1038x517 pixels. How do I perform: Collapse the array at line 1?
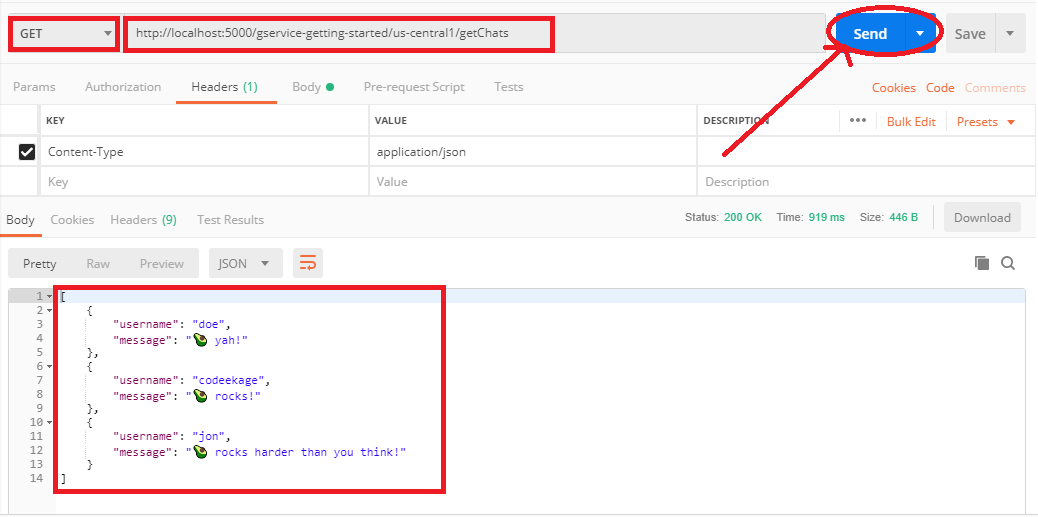pyautogui.click(x=50, y=296)
